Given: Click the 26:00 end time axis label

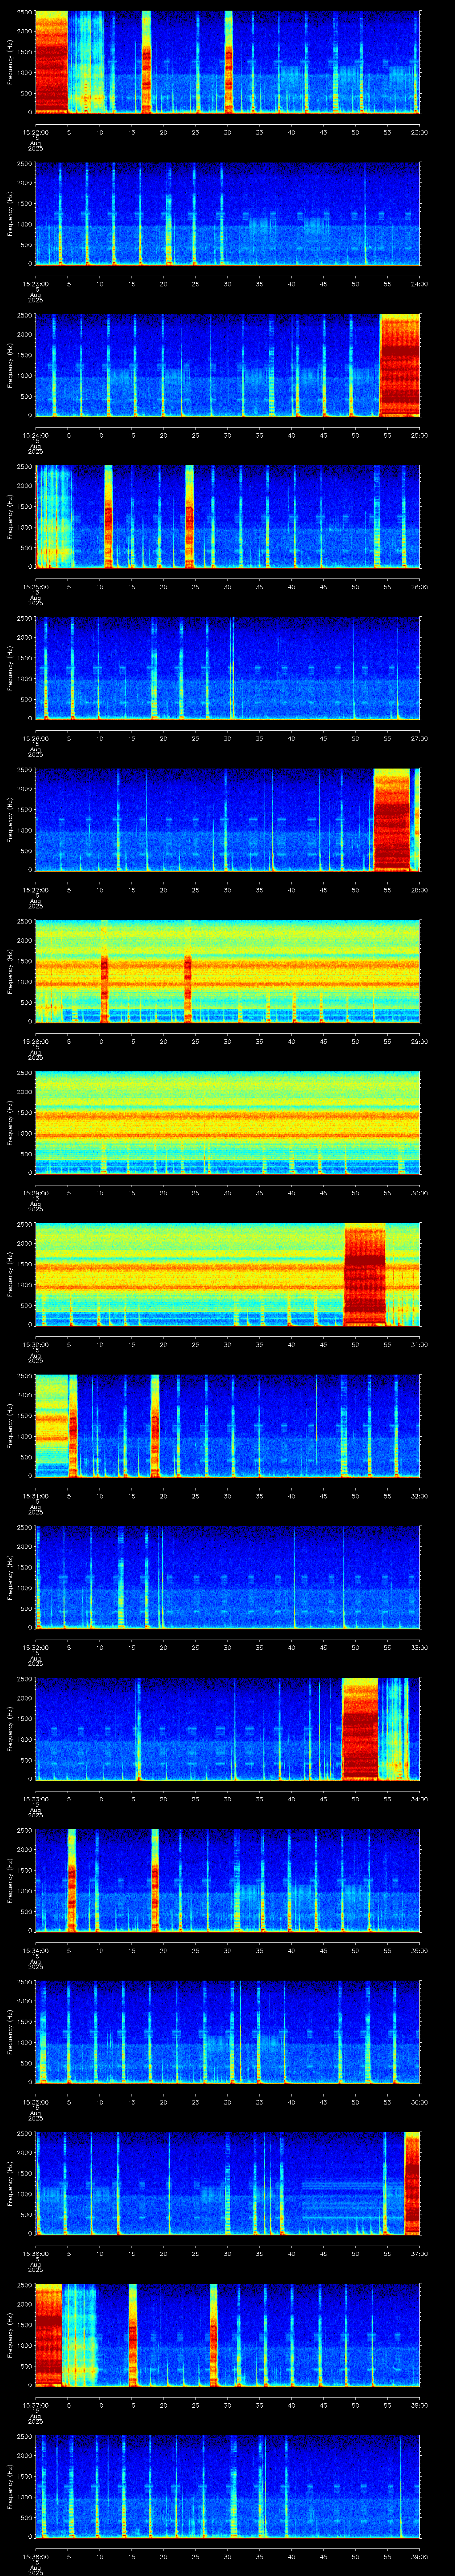Looking at the screenshot, I should tap(420, 586).
